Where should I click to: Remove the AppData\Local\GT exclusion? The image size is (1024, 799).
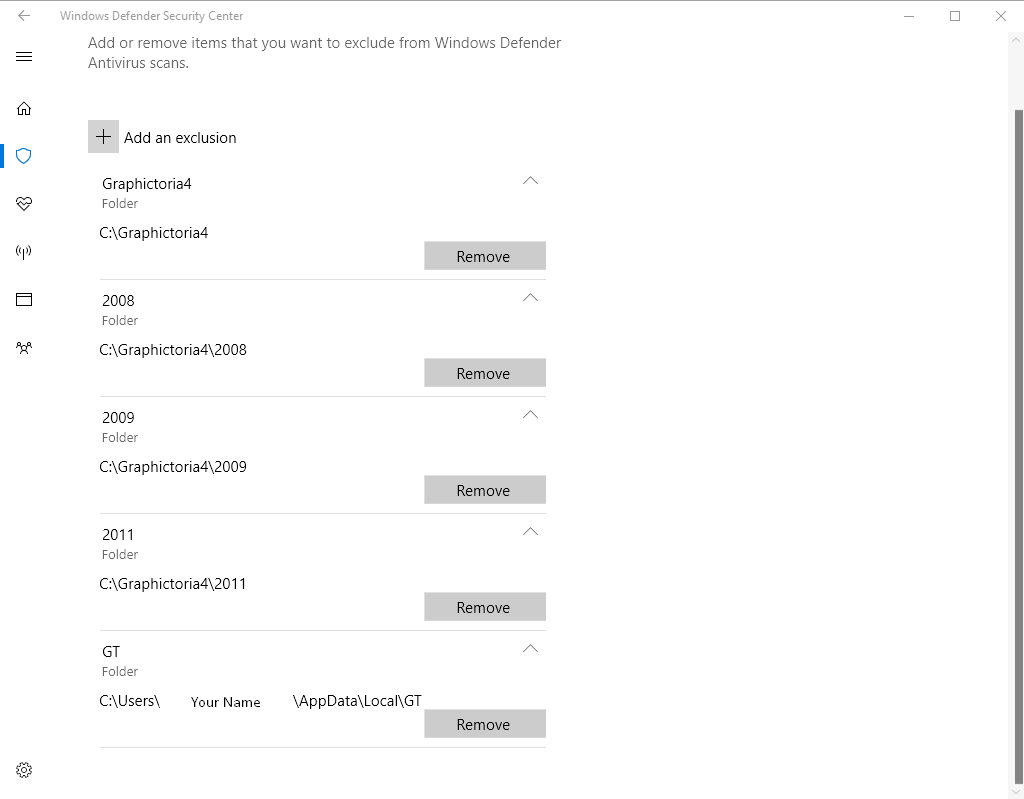coord(484,724)
